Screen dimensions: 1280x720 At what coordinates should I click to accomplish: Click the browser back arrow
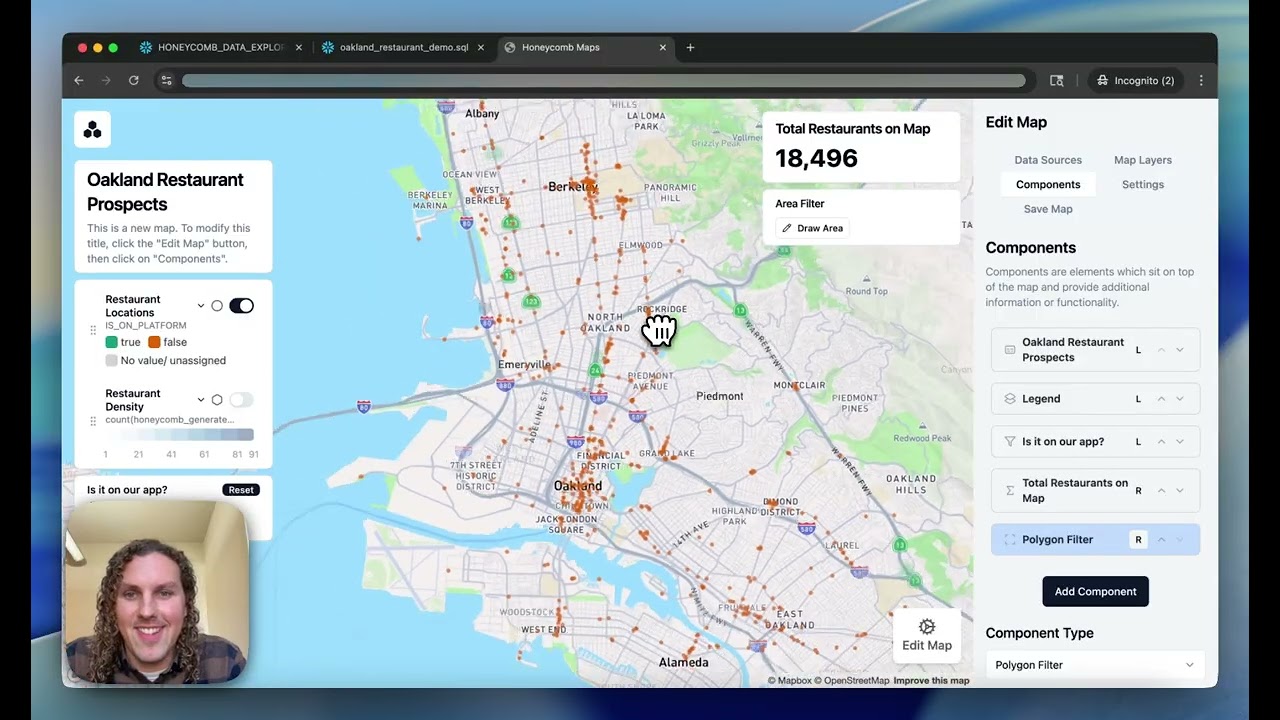click(x=79, y=80)
